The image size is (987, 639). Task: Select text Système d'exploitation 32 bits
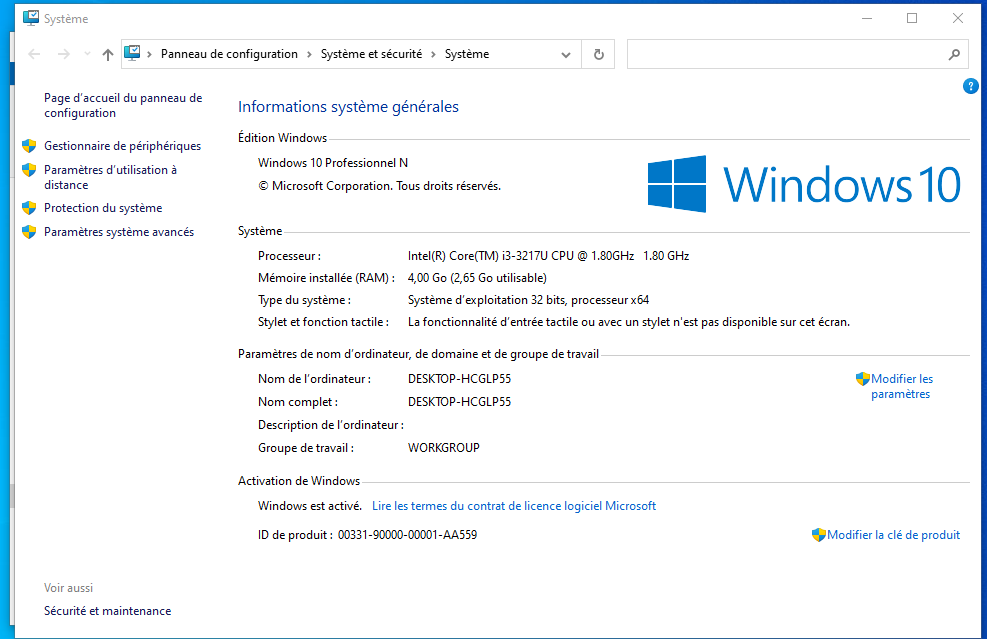528,300
